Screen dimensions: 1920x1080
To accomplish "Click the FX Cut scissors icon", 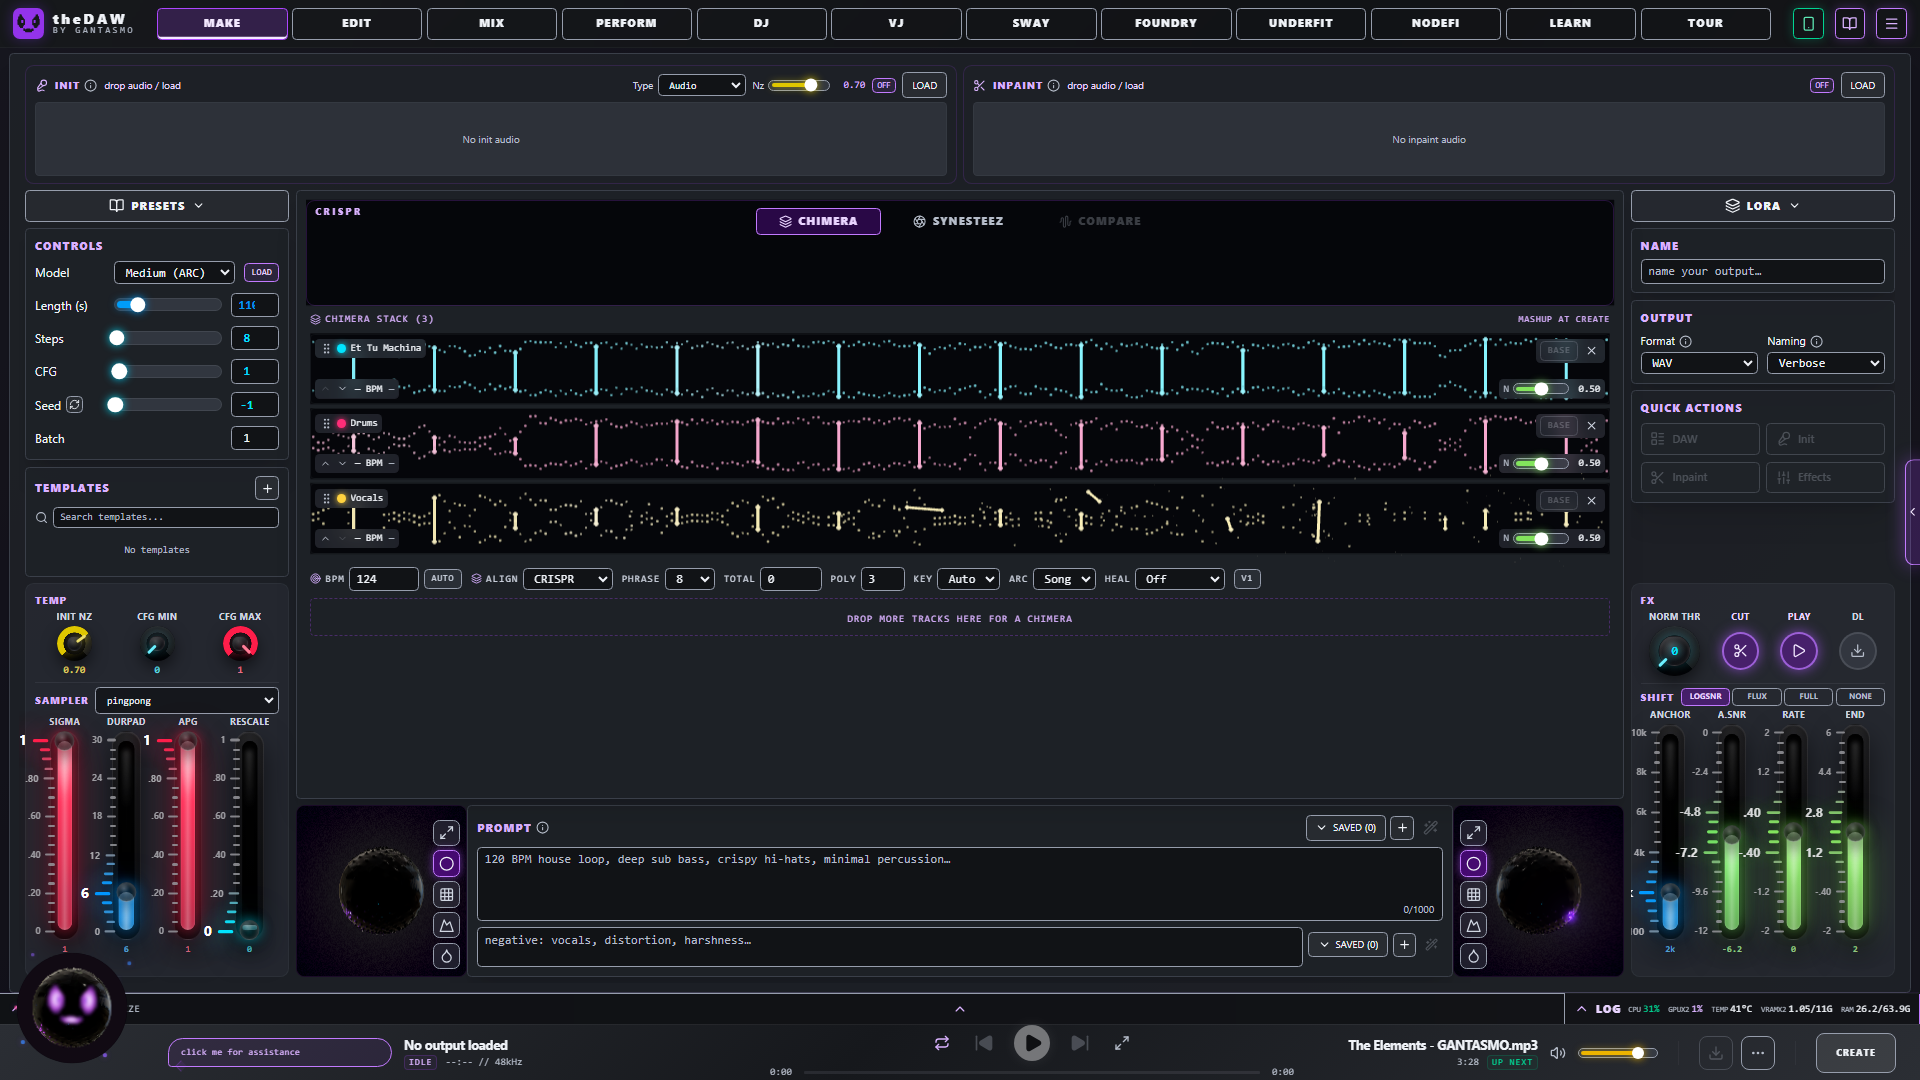I will point(1740,651).
